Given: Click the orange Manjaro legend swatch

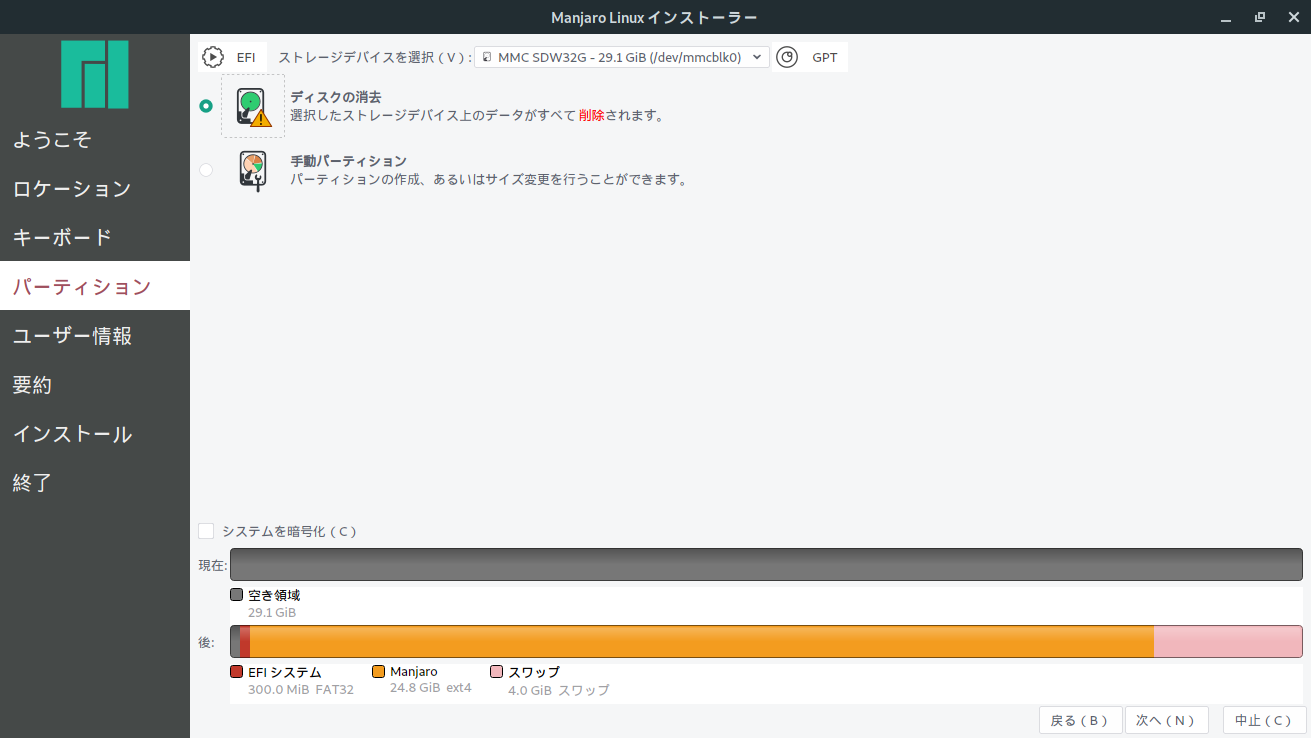Looking at the screenshot, I should [x=379, y=672].
